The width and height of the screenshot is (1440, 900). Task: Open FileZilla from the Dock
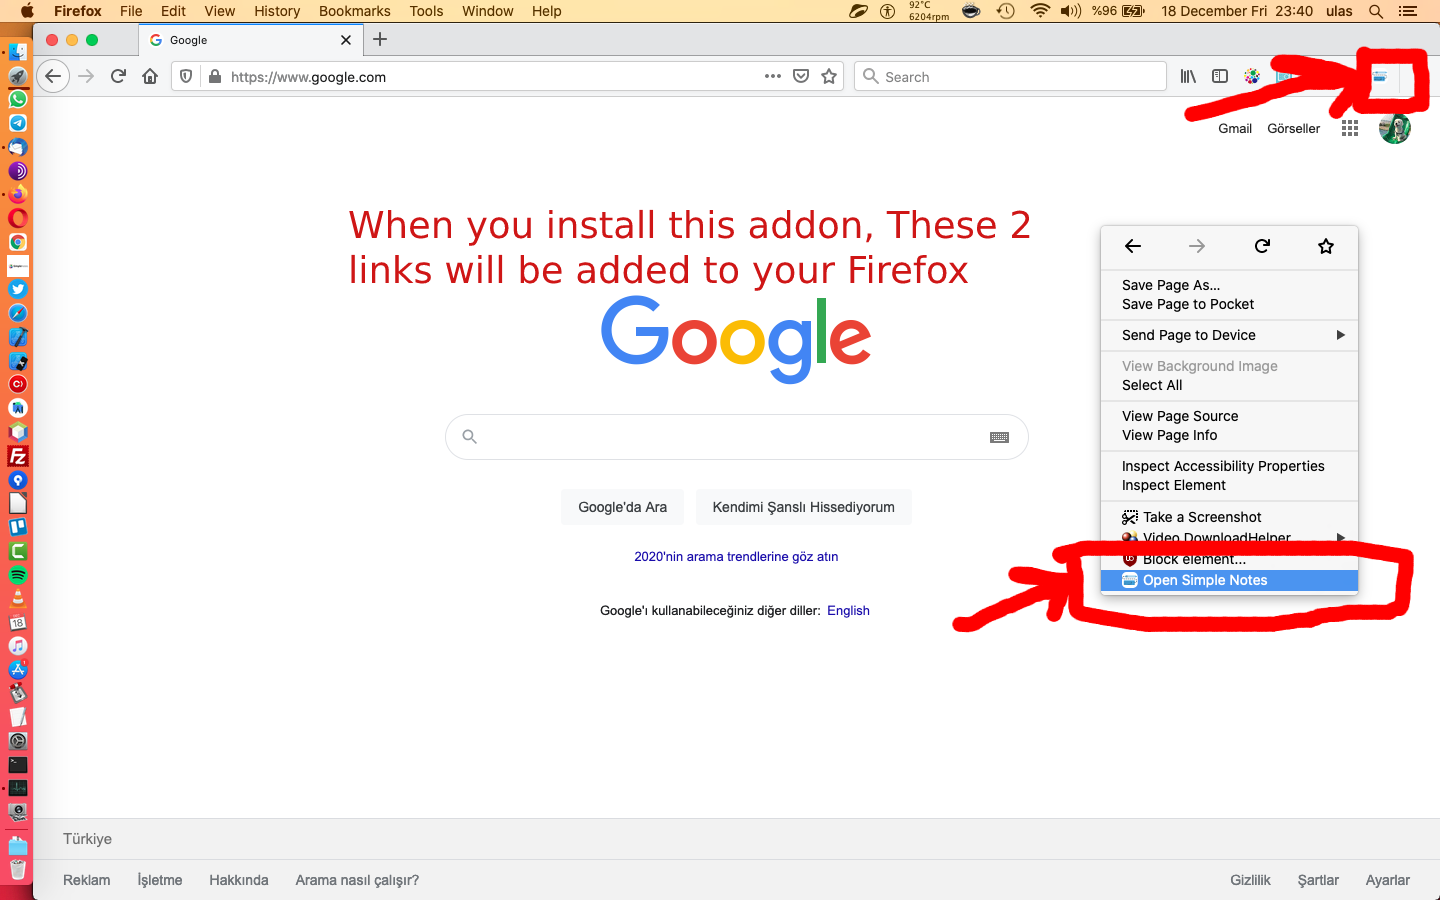[x=18, y=456]
